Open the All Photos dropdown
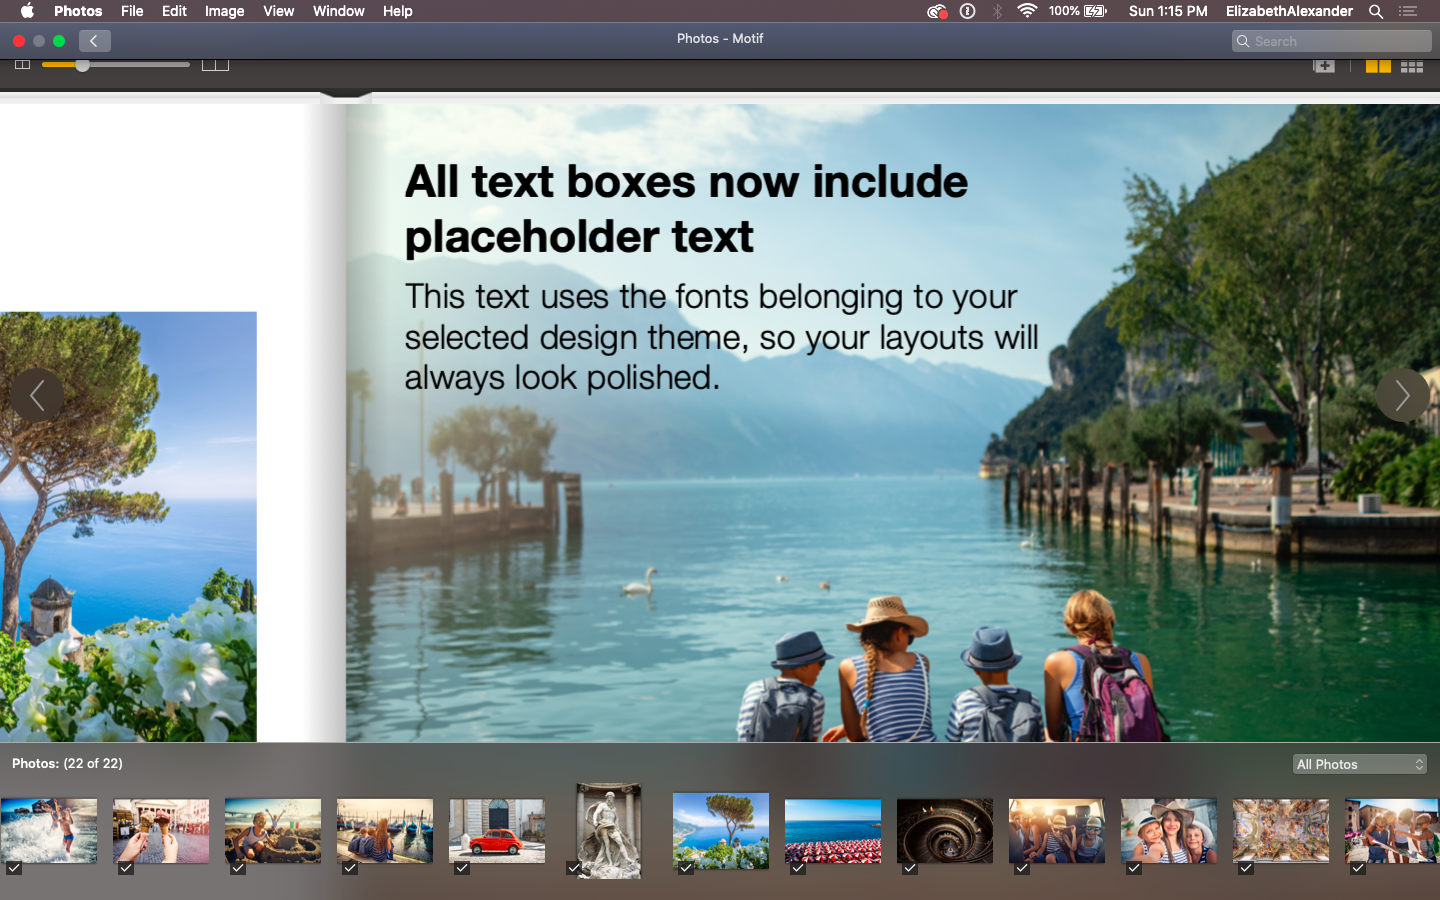 pos(1359,763)
